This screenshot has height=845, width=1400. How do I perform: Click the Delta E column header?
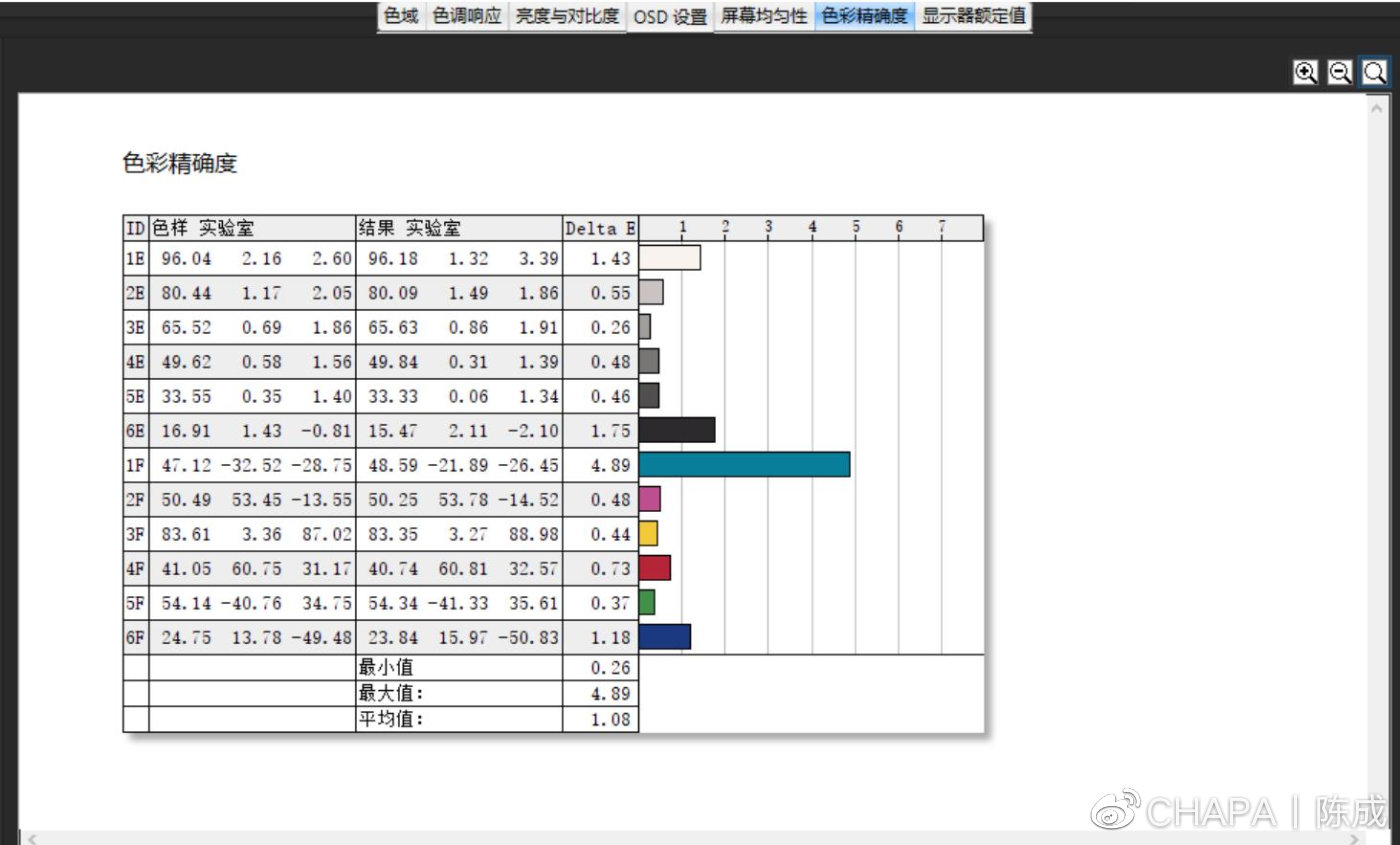point(600,228)
